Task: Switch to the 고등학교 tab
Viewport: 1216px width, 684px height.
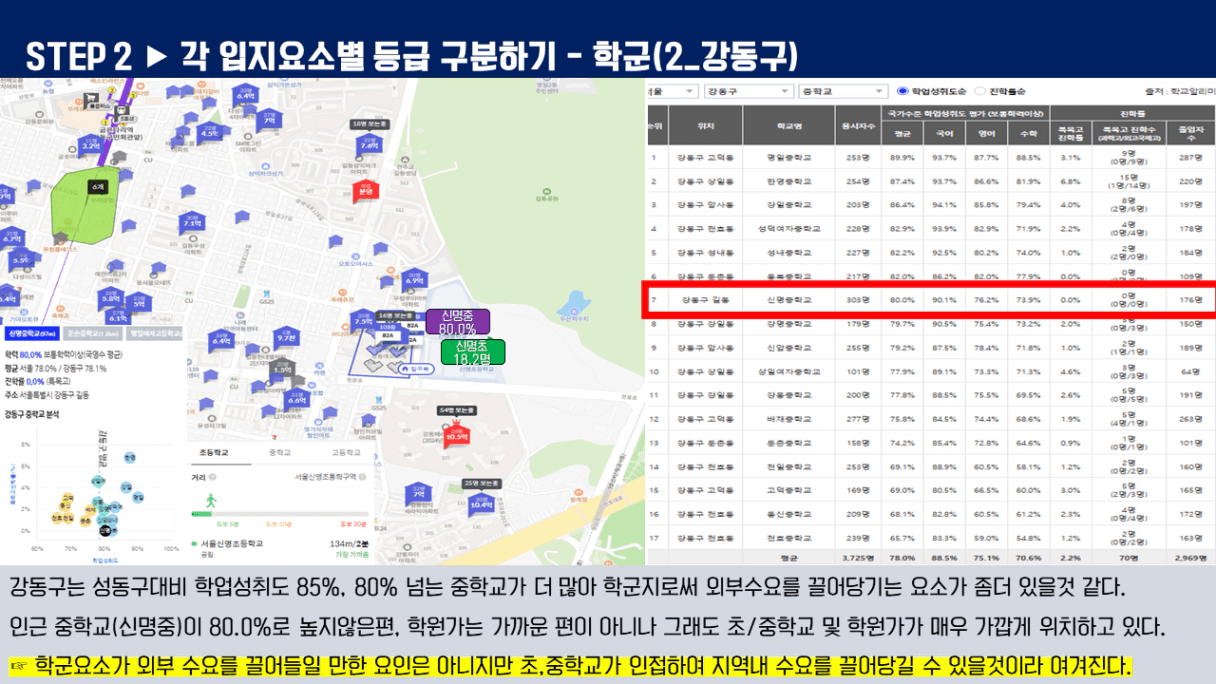Action: pos(344,453)
